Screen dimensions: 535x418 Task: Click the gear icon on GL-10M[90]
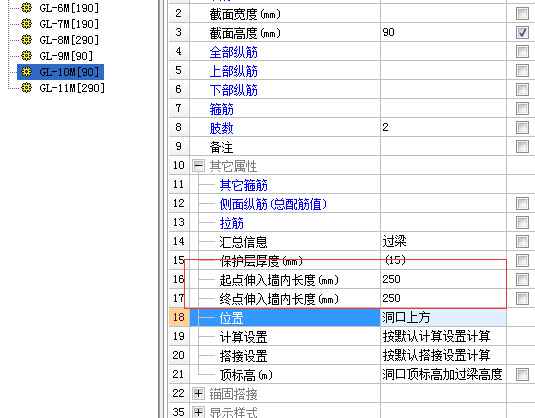click(26, 72)
